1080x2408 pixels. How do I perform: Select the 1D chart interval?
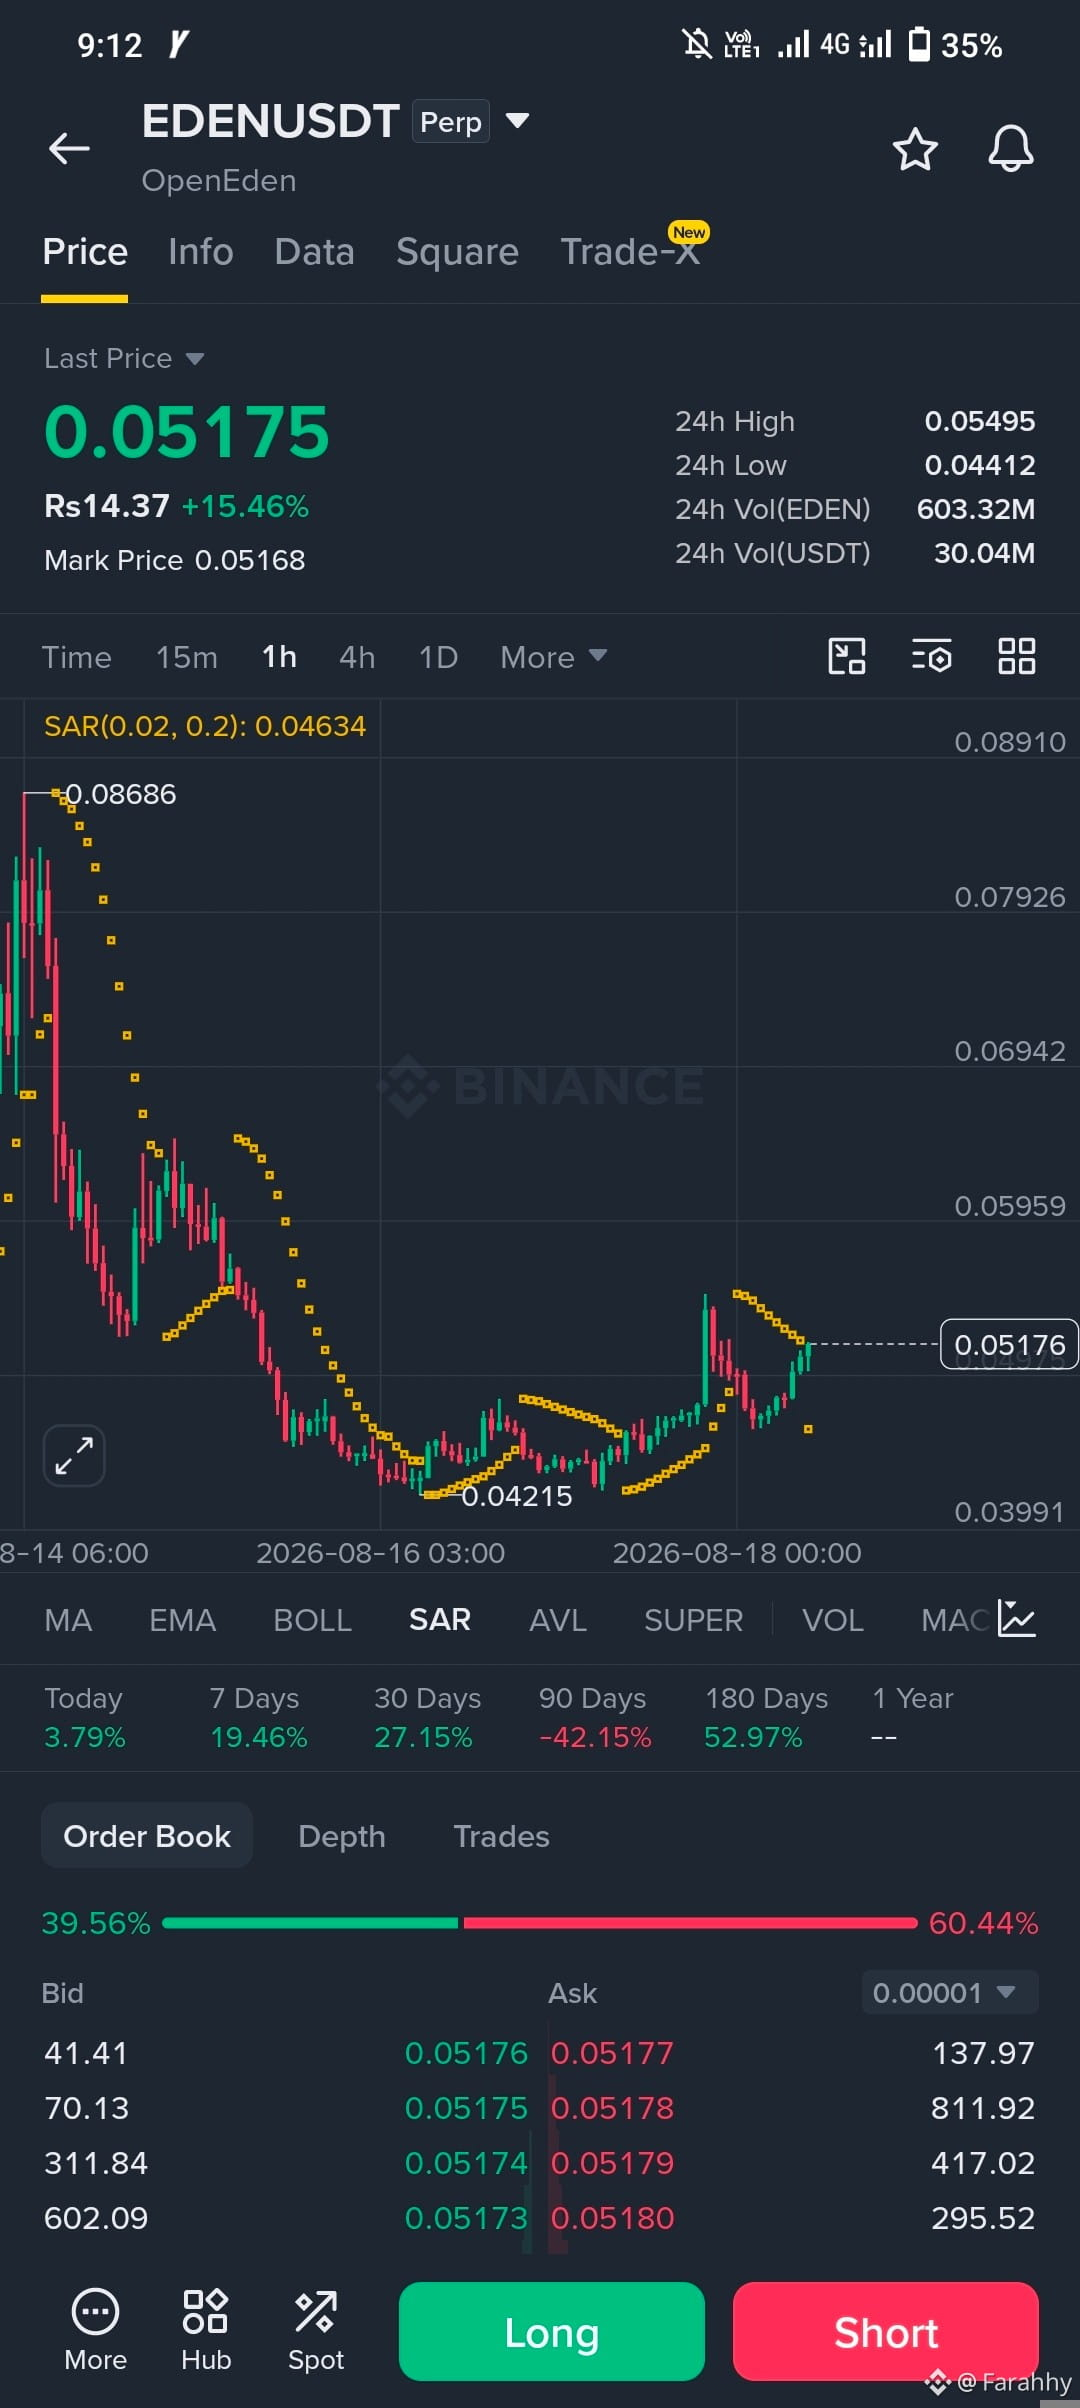[438, 657]
